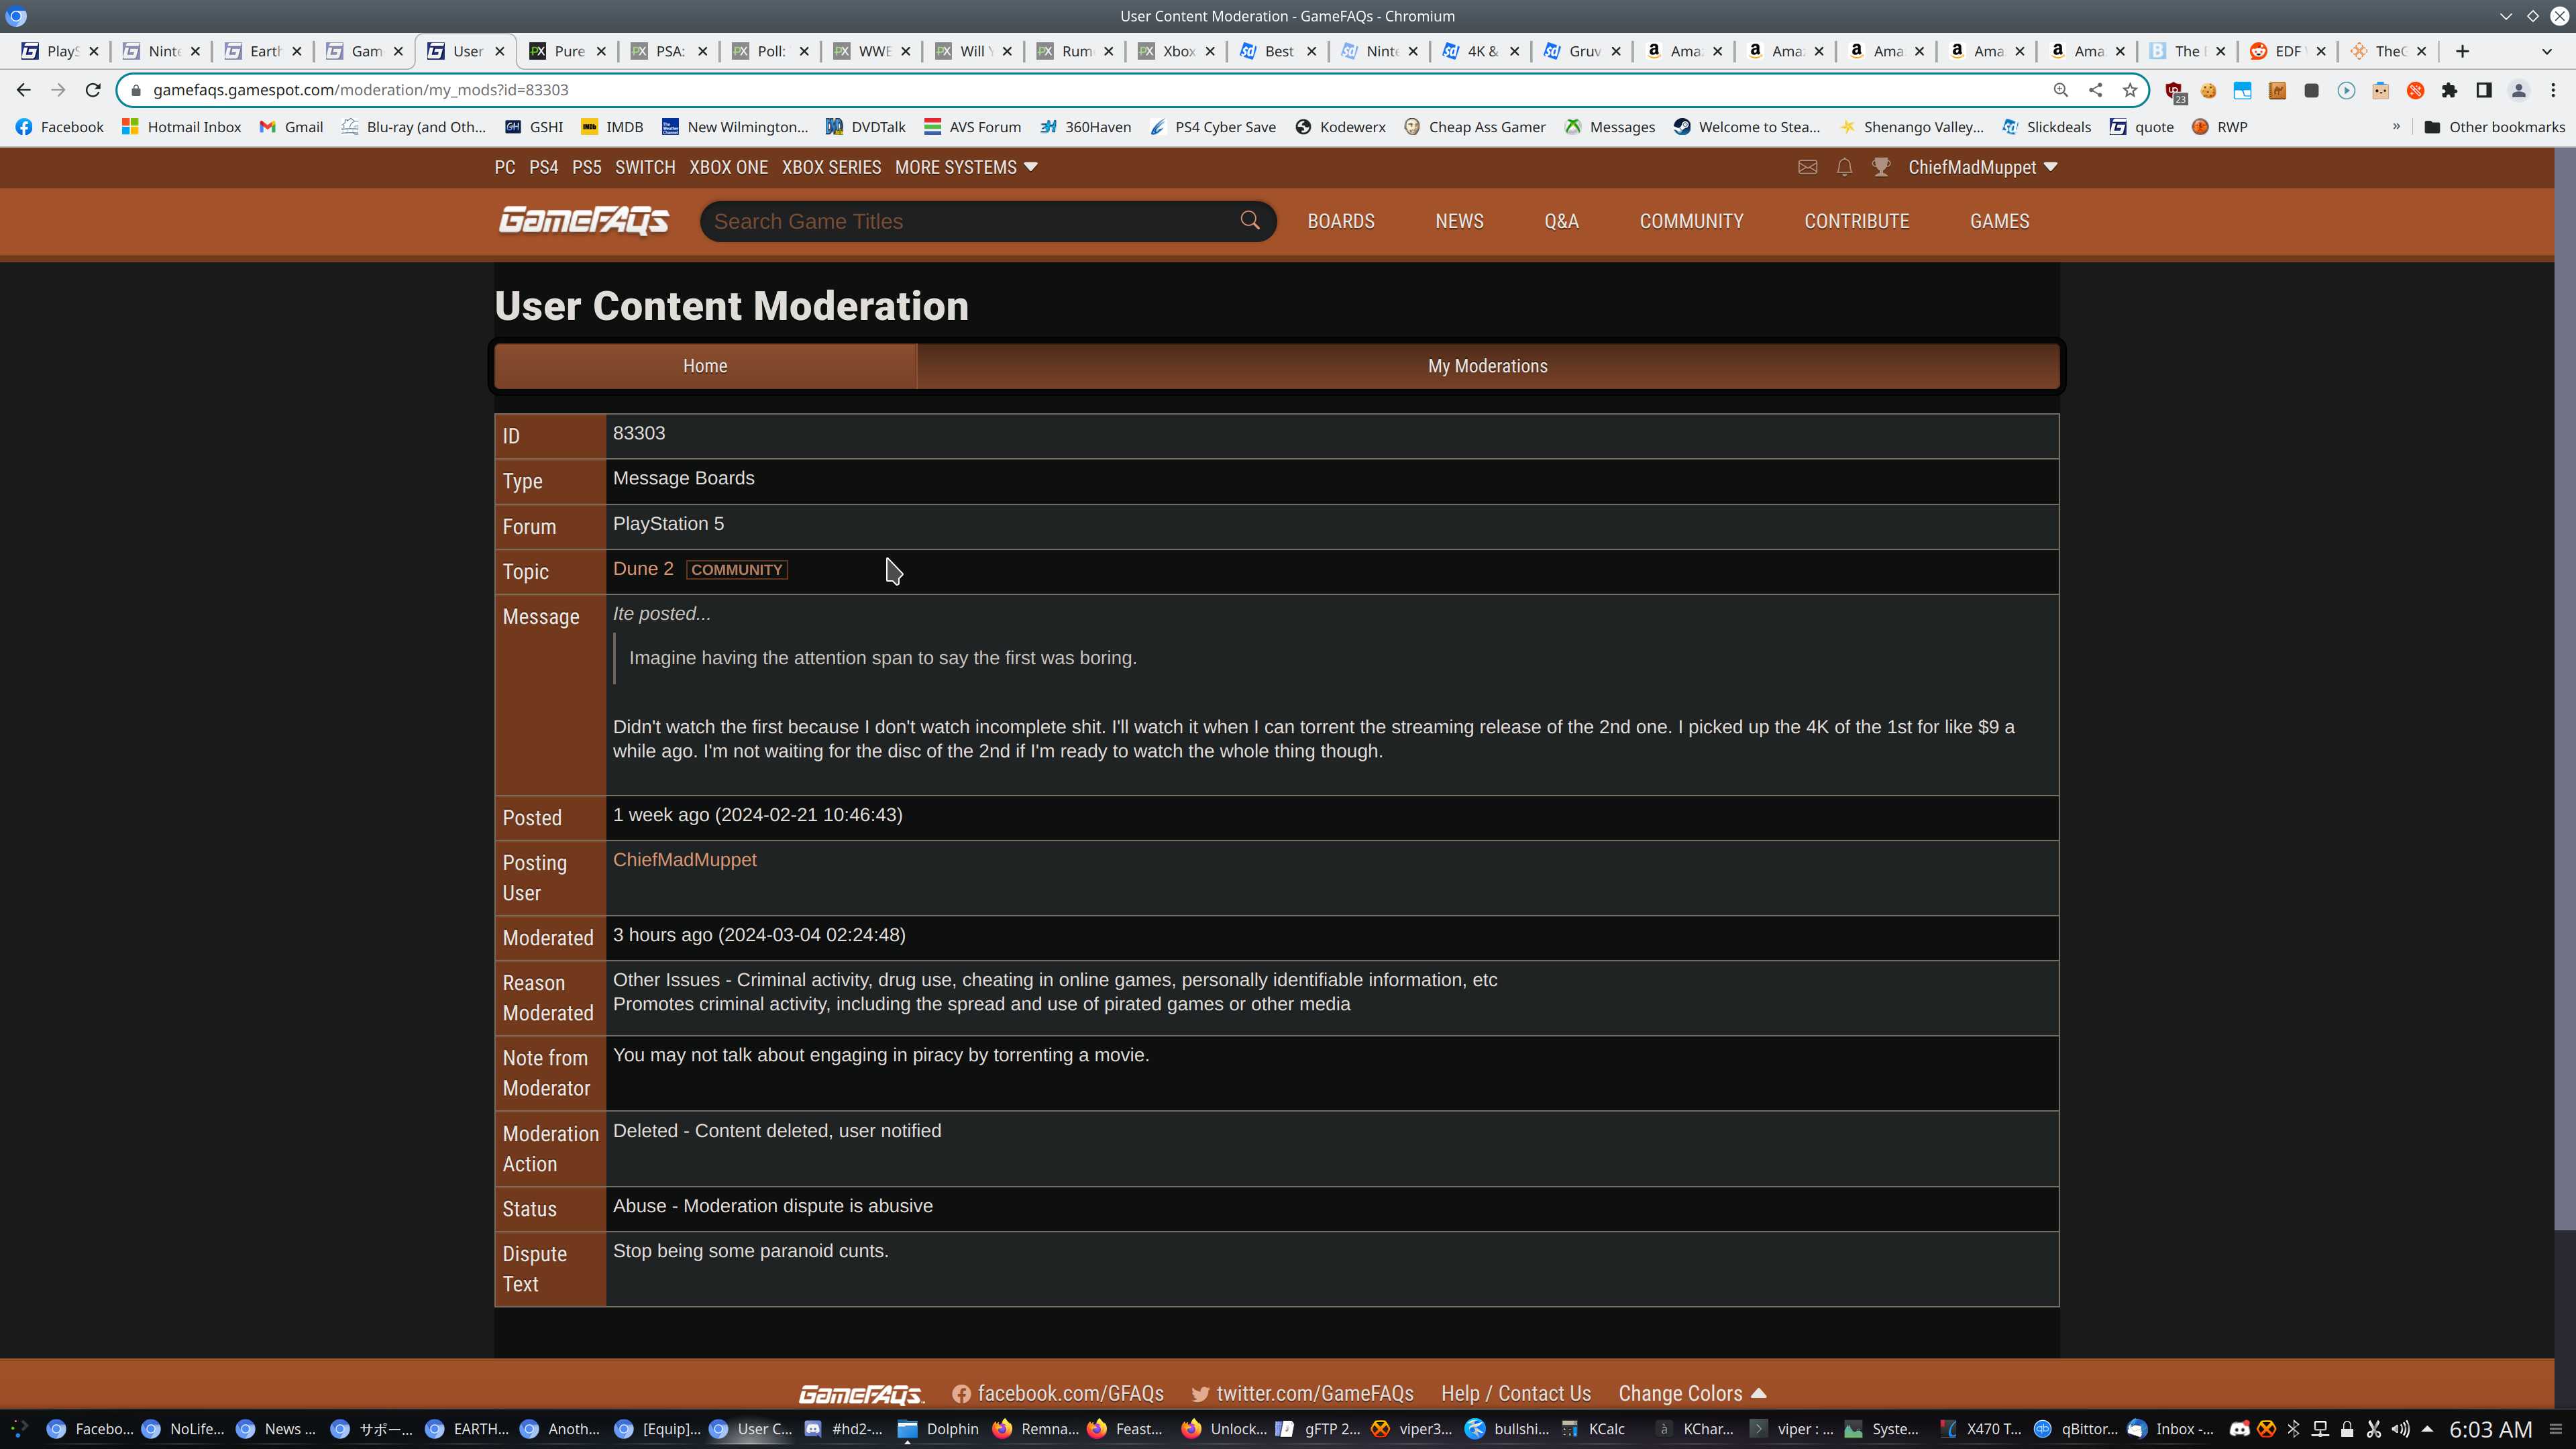Click the ChiefMadMuppet posting user link
This screenshot has width=2576, height=1449.
pos(684,860)
